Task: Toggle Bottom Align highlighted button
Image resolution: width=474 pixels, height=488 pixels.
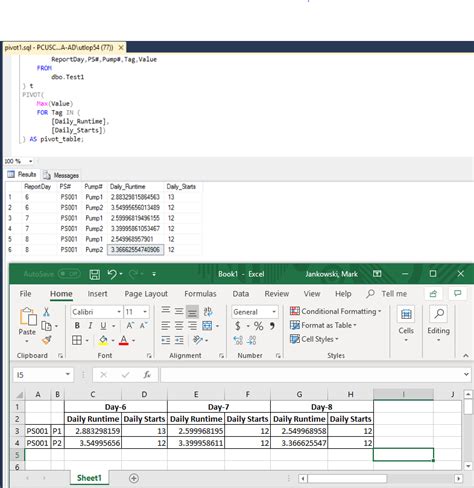Action: coord(192,312)
